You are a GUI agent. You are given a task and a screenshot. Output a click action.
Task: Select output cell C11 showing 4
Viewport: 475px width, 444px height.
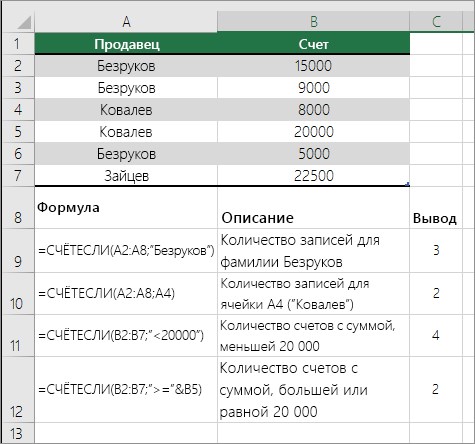436,336
